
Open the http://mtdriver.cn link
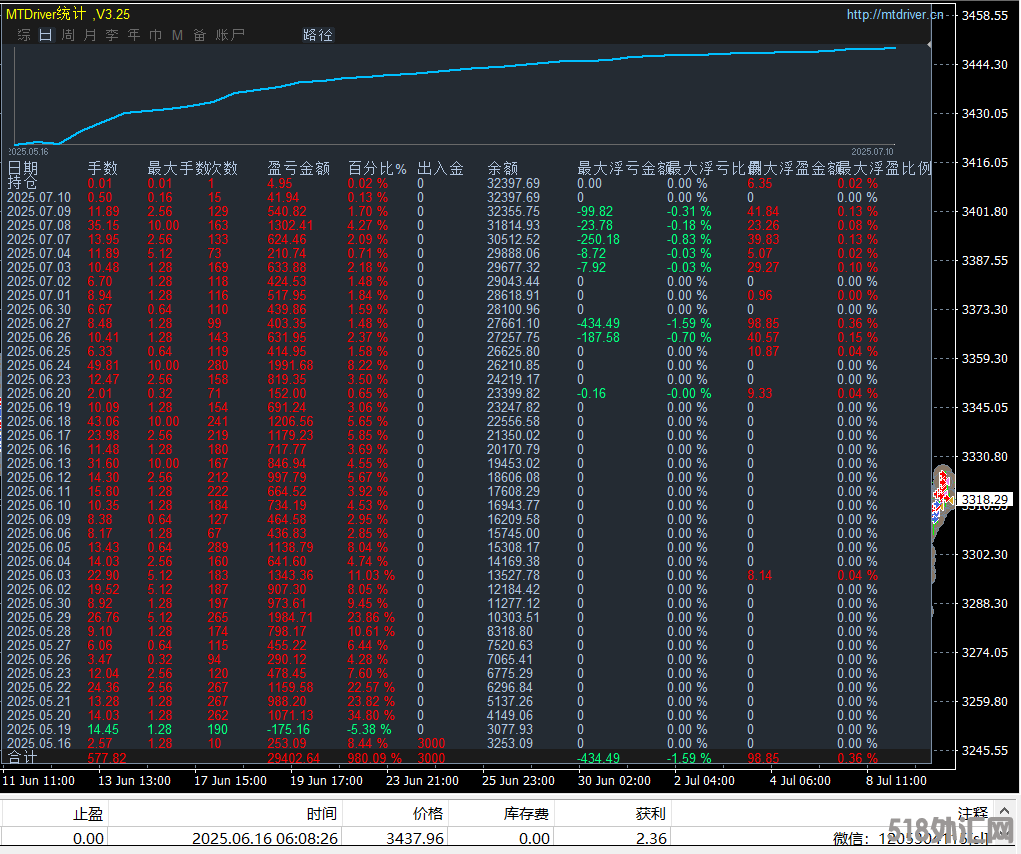(x=895, y=14)
